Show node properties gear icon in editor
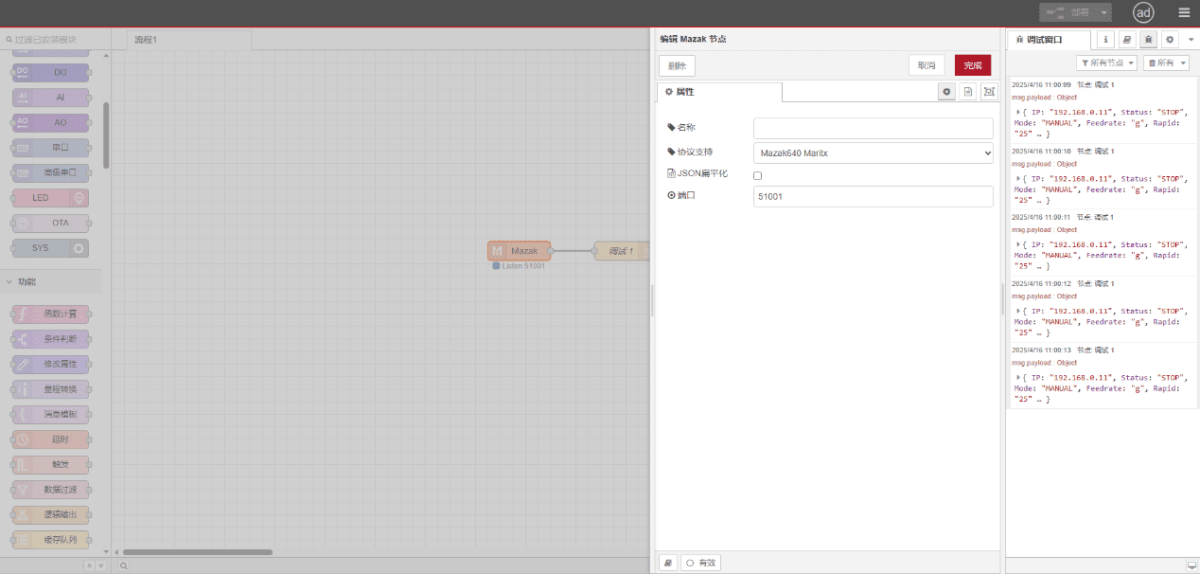Screen dimensions: 1200x574 (946, 91)
